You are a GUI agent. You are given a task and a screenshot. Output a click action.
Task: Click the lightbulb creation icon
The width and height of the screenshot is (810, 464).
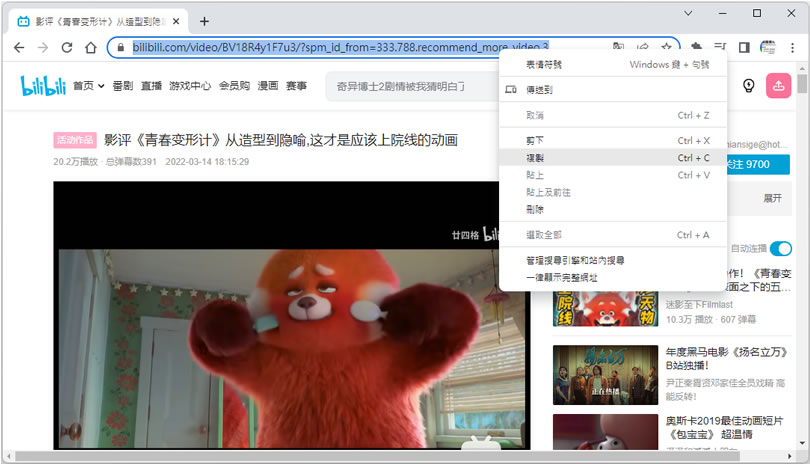[x=749, y=86]
